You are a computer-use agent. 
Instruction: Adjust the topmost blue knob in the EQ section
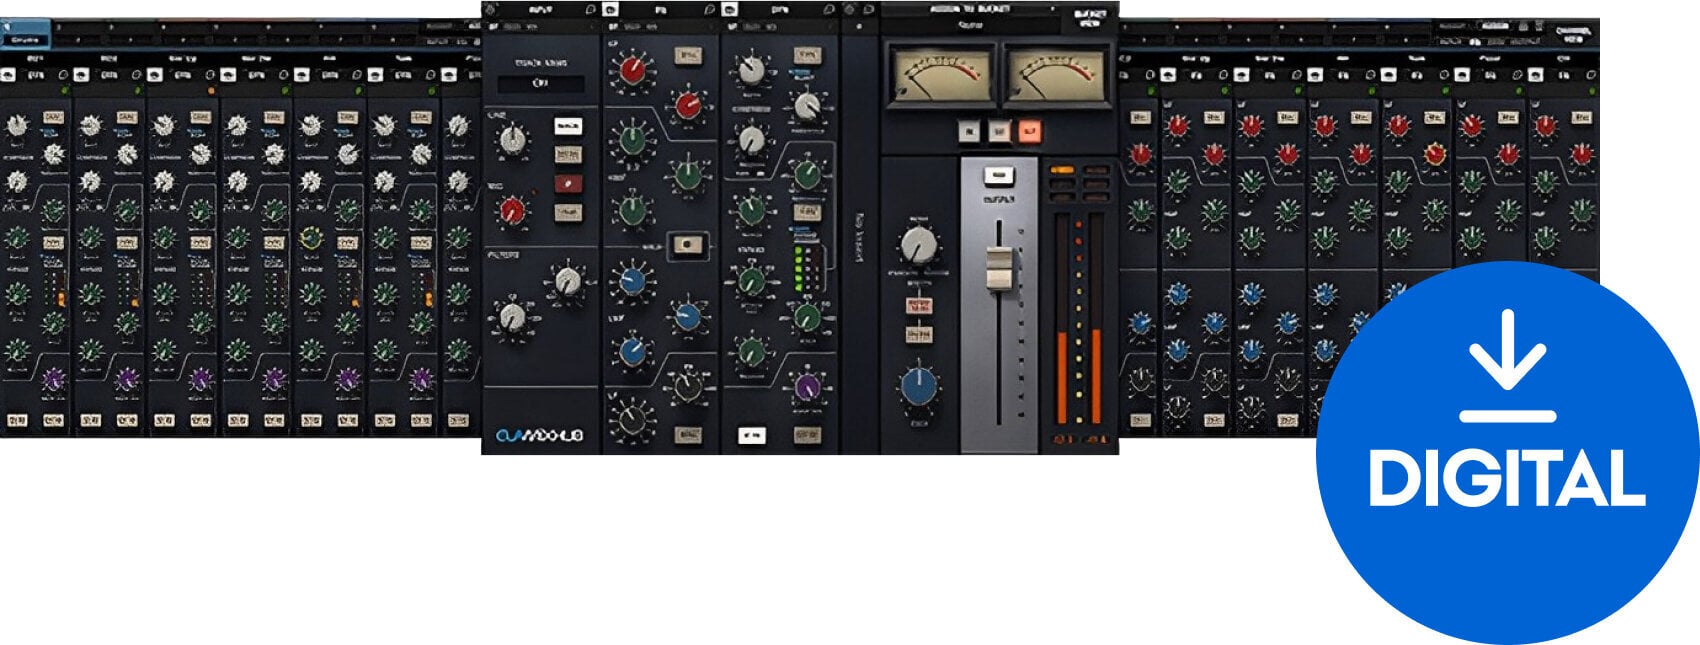pos(632,281)
